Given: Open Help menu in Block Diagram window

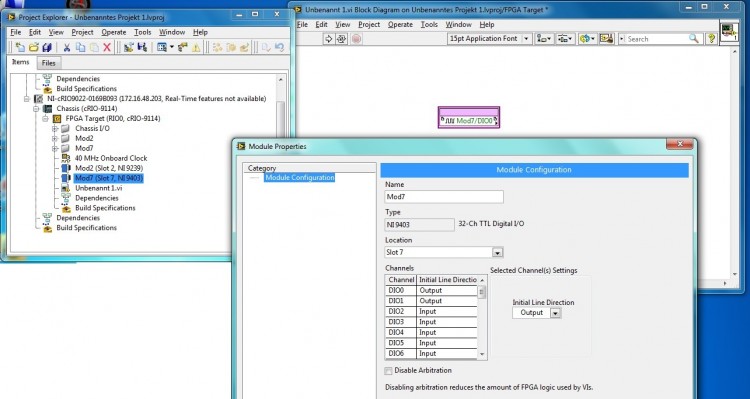Looking at the screenshot, I should click(486, 24).
